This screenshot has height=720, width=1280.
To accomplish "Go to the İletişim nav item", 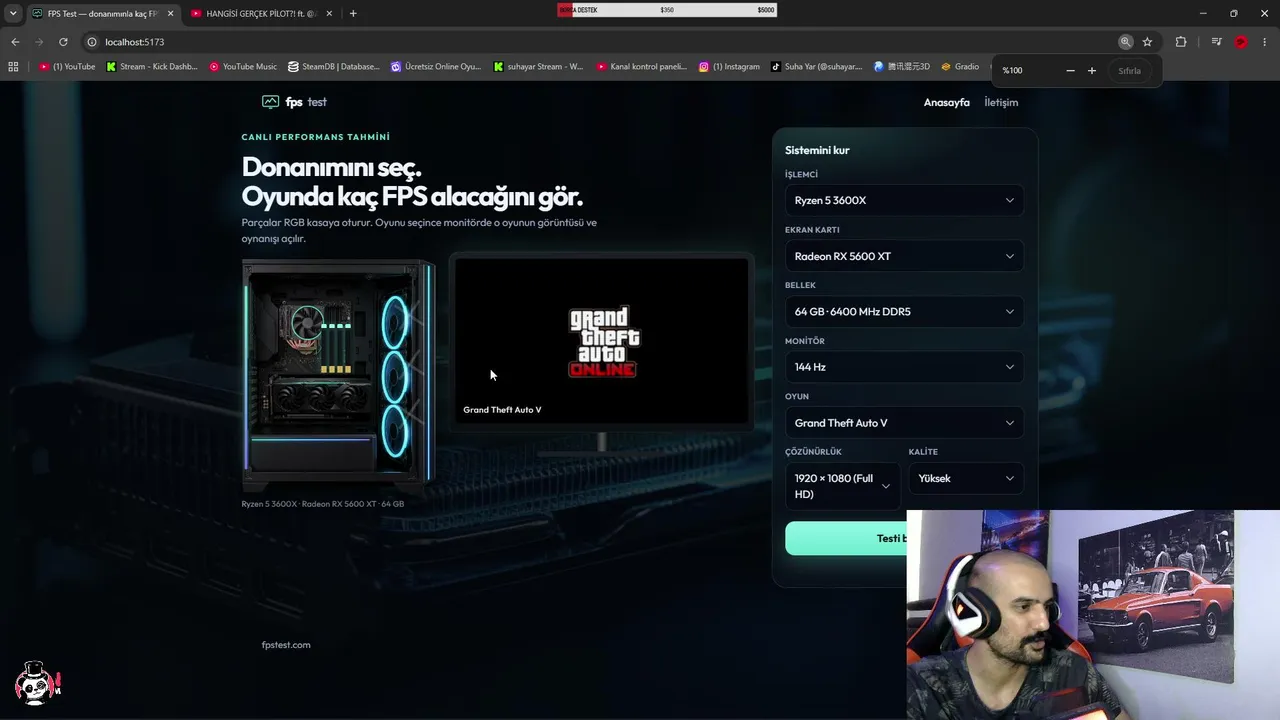I will [1001, 102].
